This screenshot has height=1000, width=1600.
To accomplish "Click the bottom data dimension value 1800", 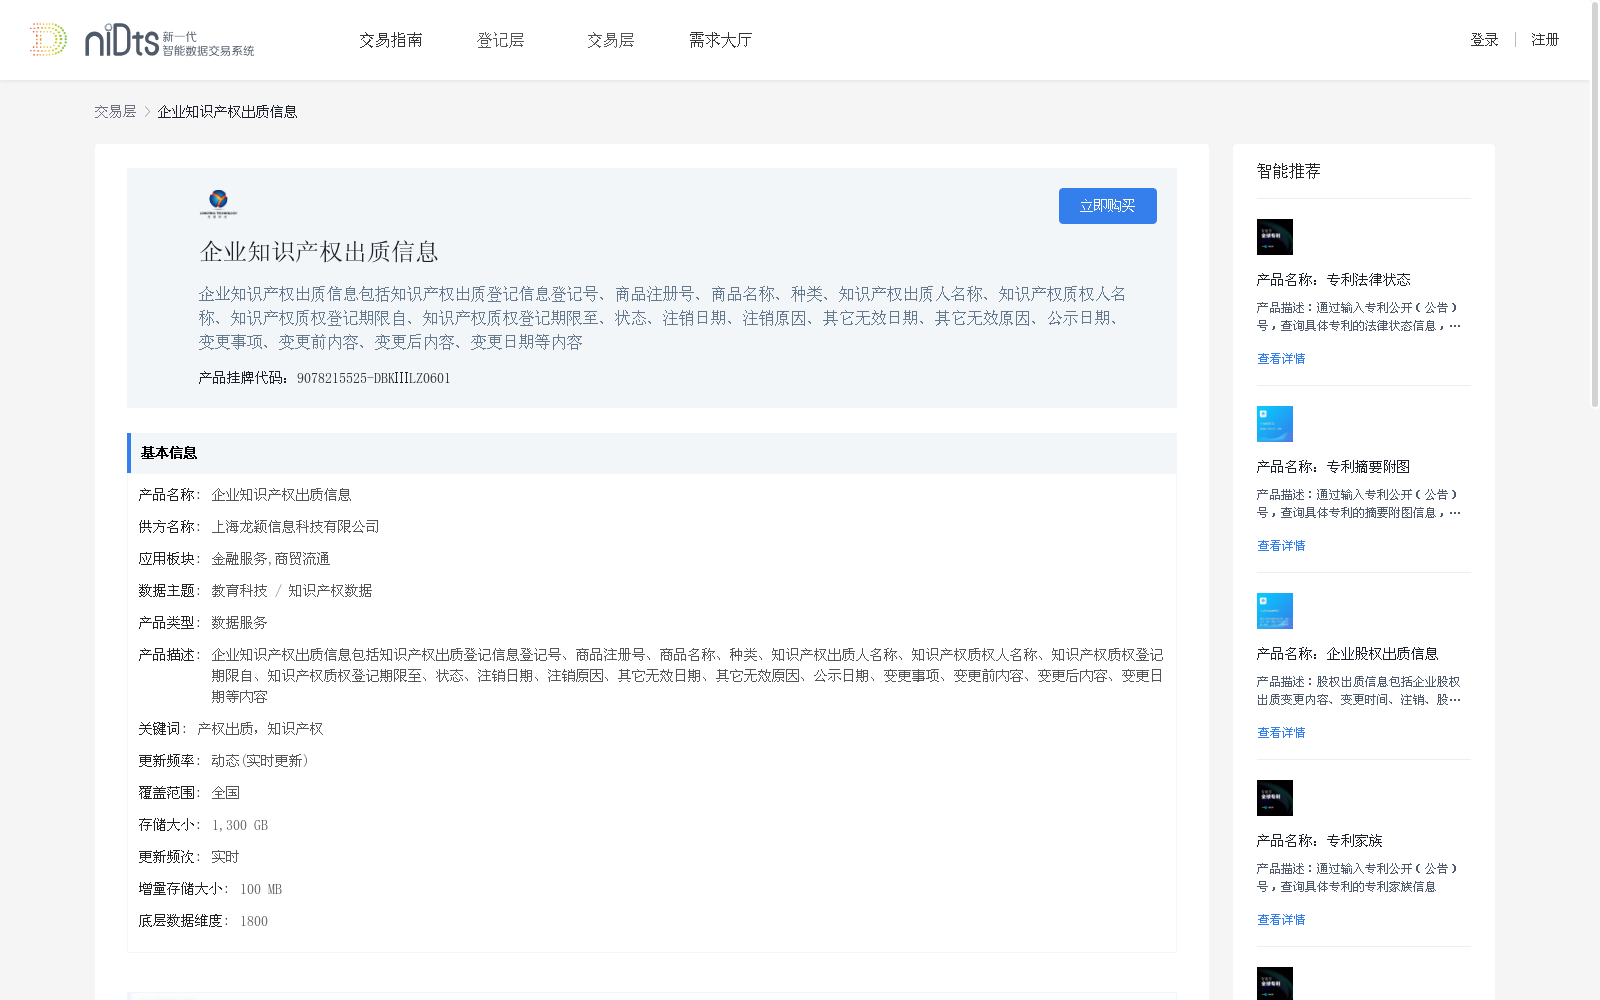I will 253,921.
